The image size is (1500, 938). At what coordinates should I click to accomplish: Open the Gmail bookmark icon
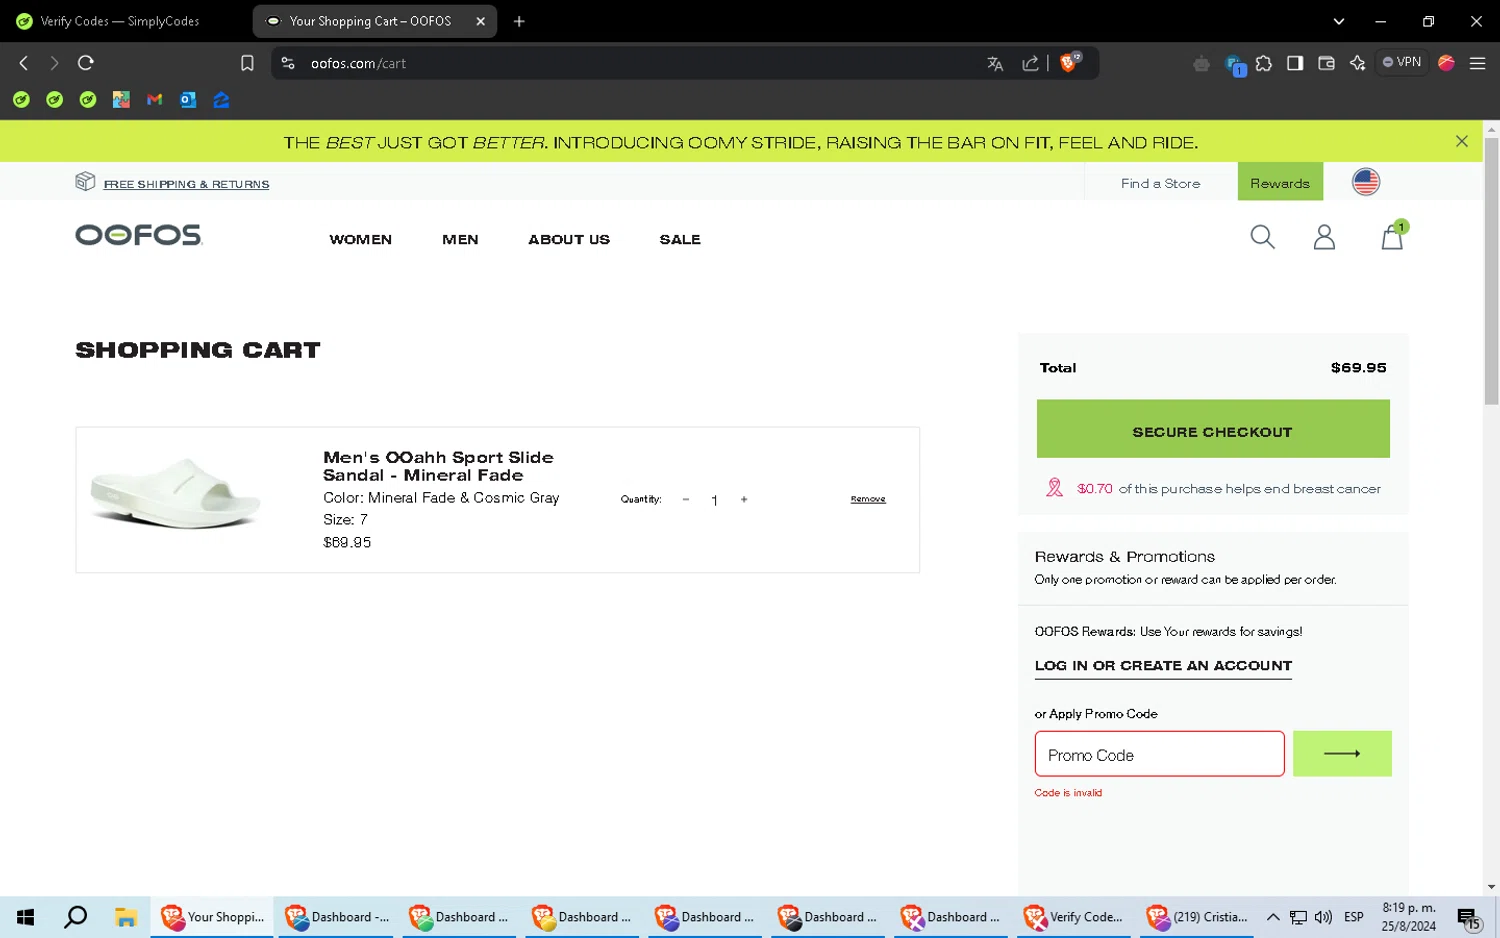(154, 100)
